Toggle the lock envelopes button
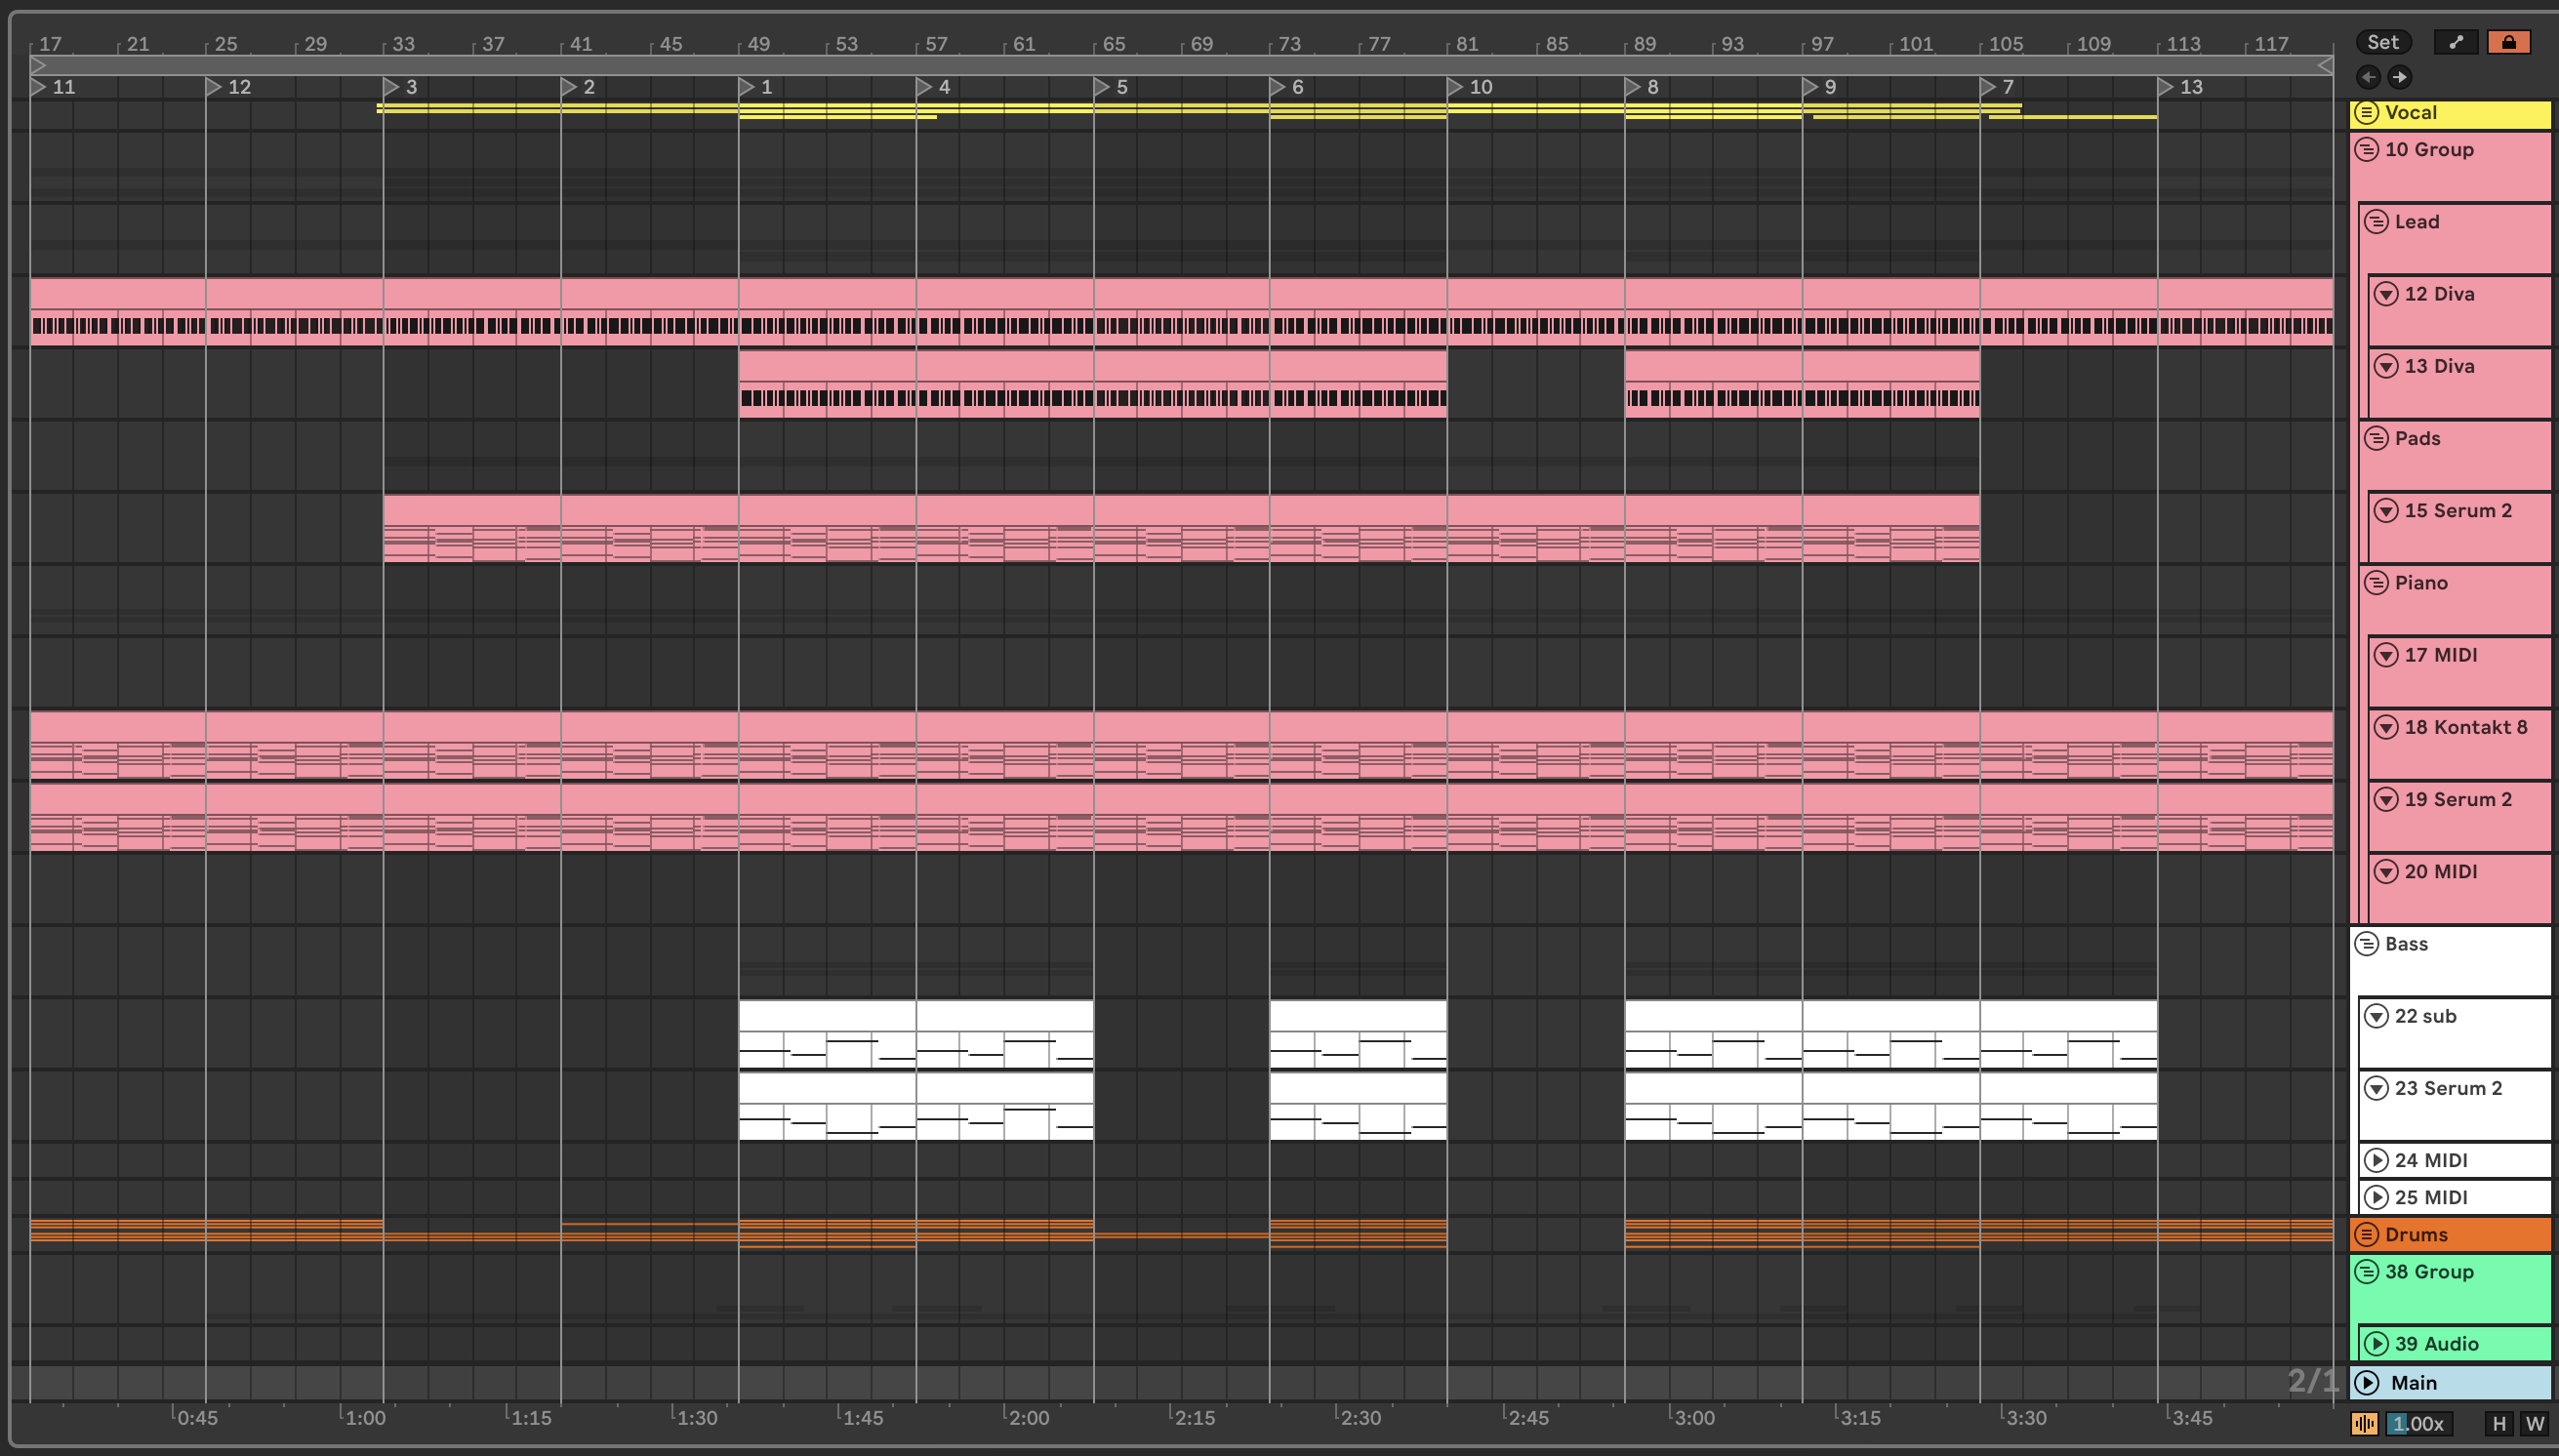Viewport: 2559px width, 1456px height. (x=2508, y=42)
